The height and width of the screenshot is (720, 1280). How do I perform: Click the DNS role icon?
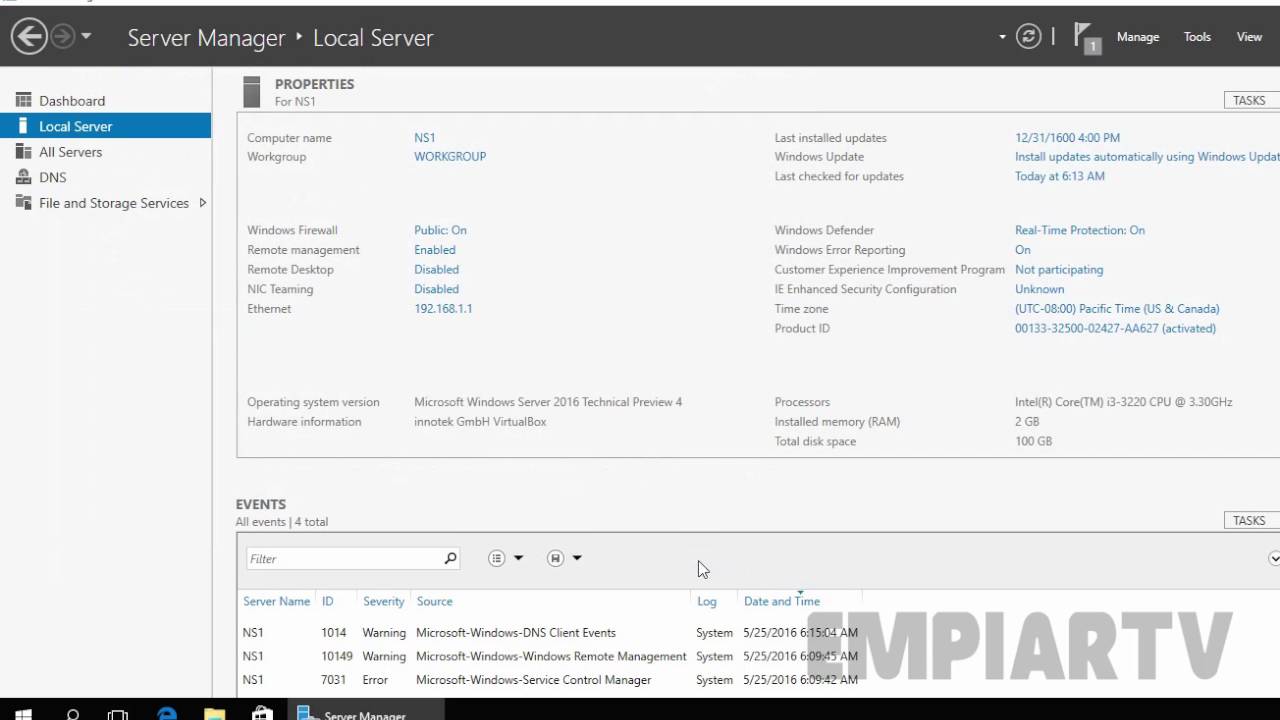click(23, 177)
